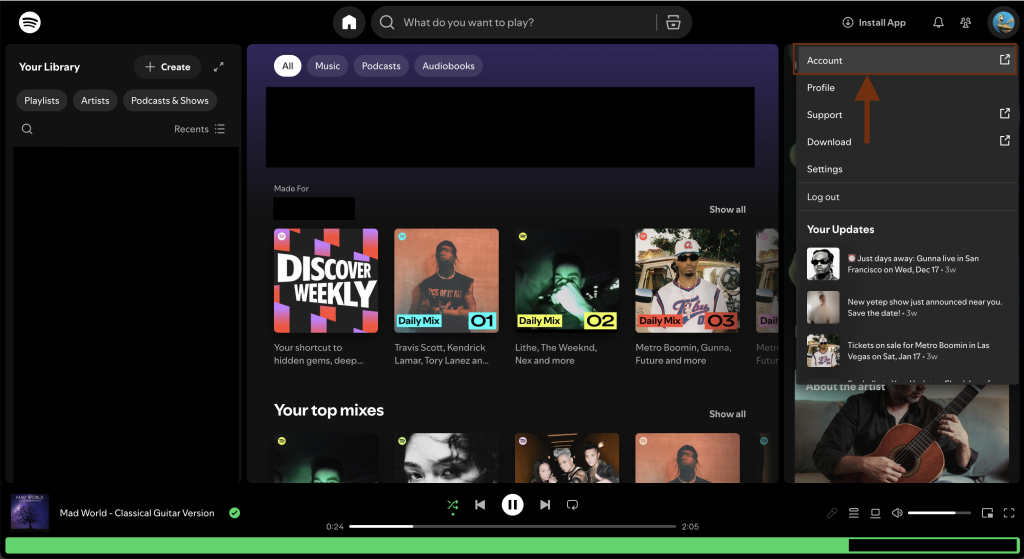1024x559 pixels.
Task: Click green check saved icon beside track
Action: click(x=234, y=513)
